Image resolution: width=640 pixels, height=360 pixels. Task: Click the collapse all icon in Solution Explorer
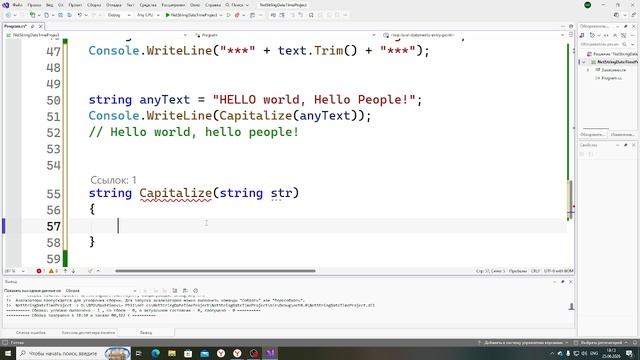(615, 36)
